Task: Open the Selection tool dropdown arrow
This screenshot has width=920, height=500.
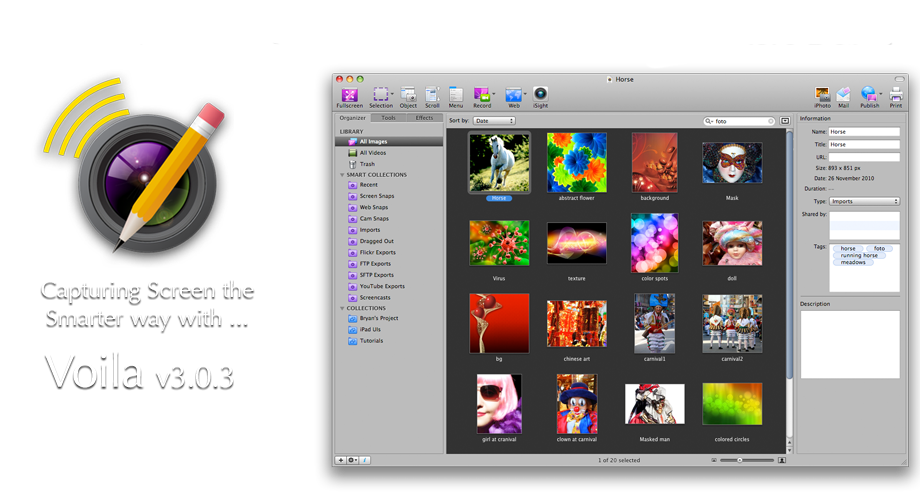Action: pyautogui.click(x=393, y=94)
